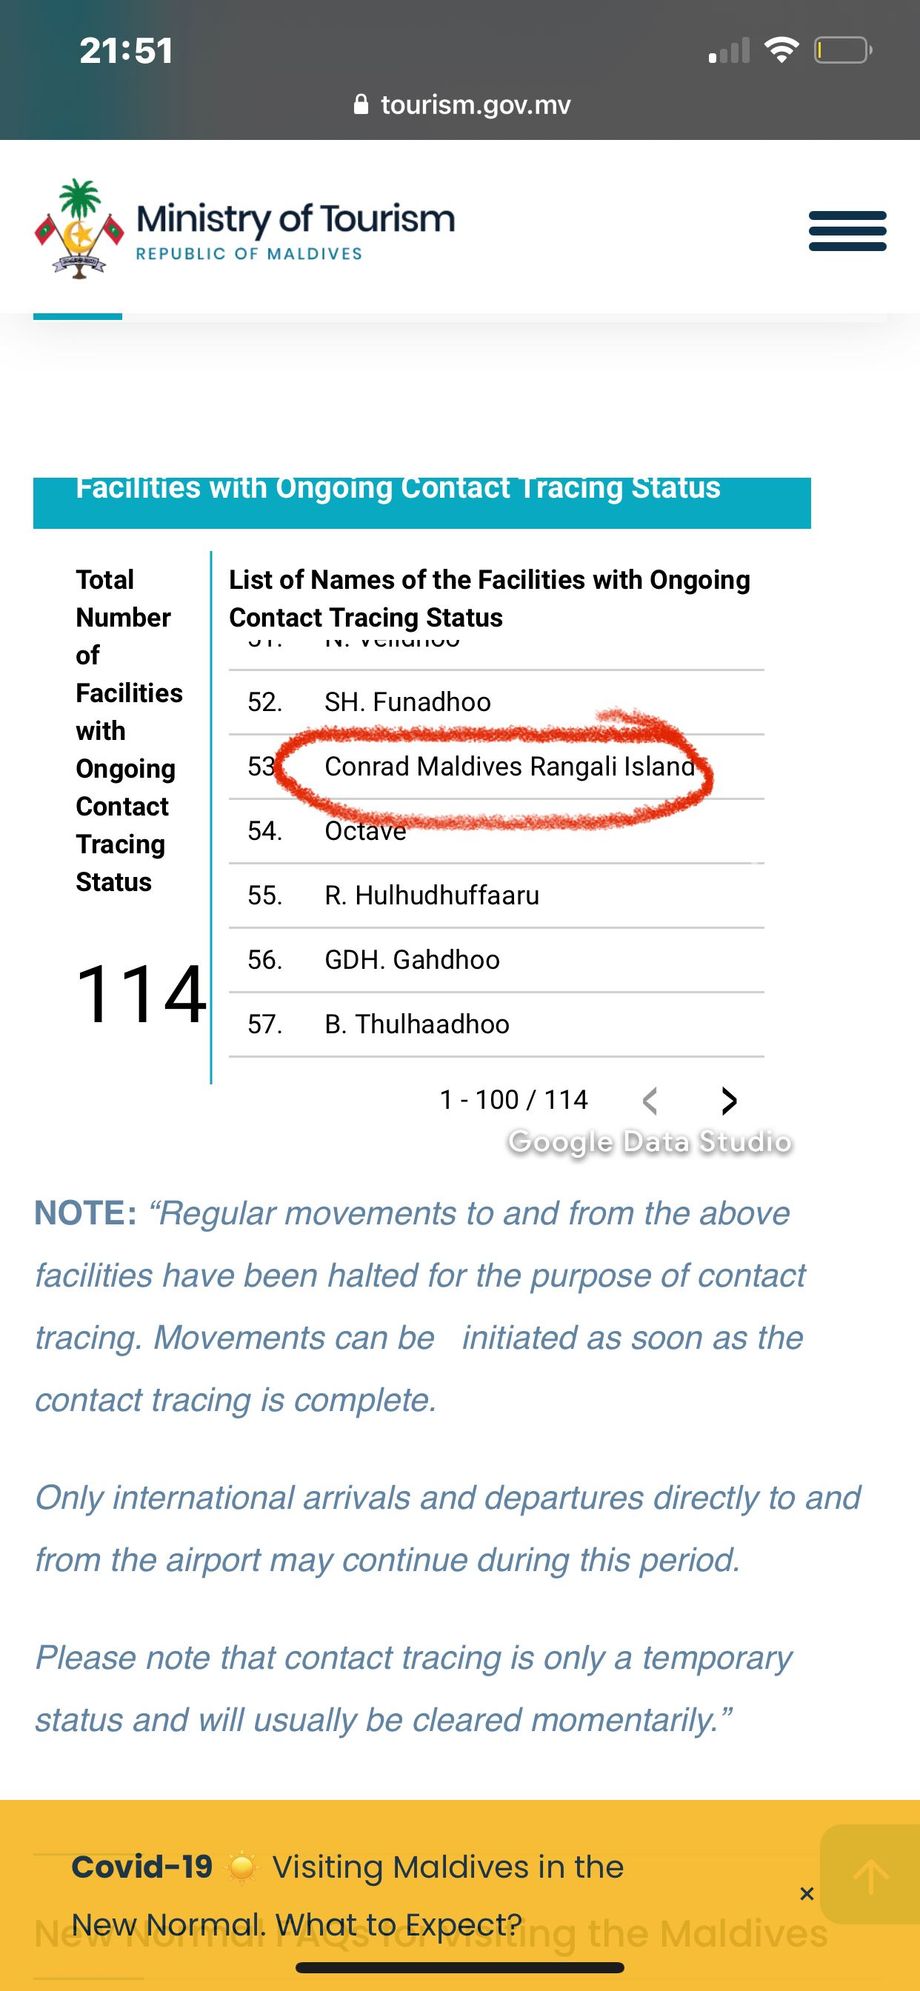Tap the Wi-Fi status icon
This screenshot has width=920, height=1991.
[781, 49]
